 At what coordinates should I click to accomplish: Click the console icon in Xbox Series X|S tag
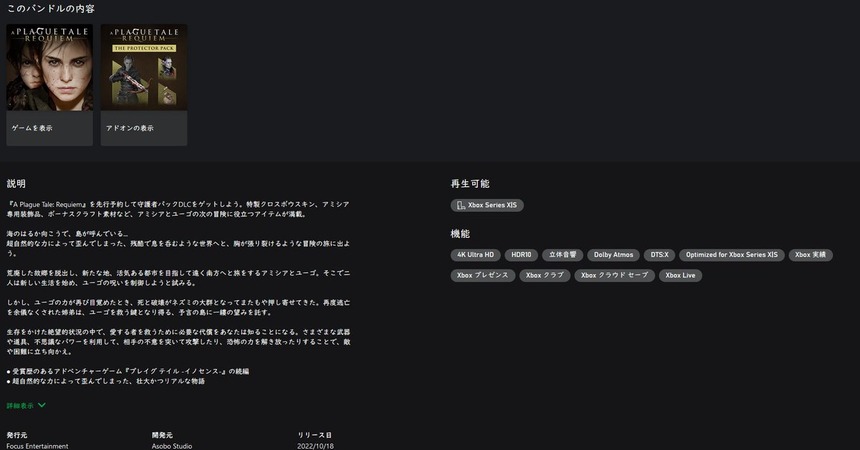[461, 205]
